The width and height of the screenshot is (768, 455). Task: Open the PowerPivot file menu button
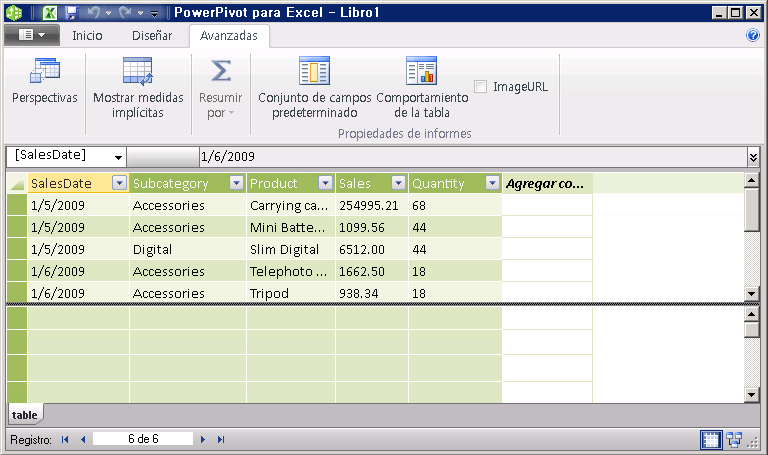32,35
